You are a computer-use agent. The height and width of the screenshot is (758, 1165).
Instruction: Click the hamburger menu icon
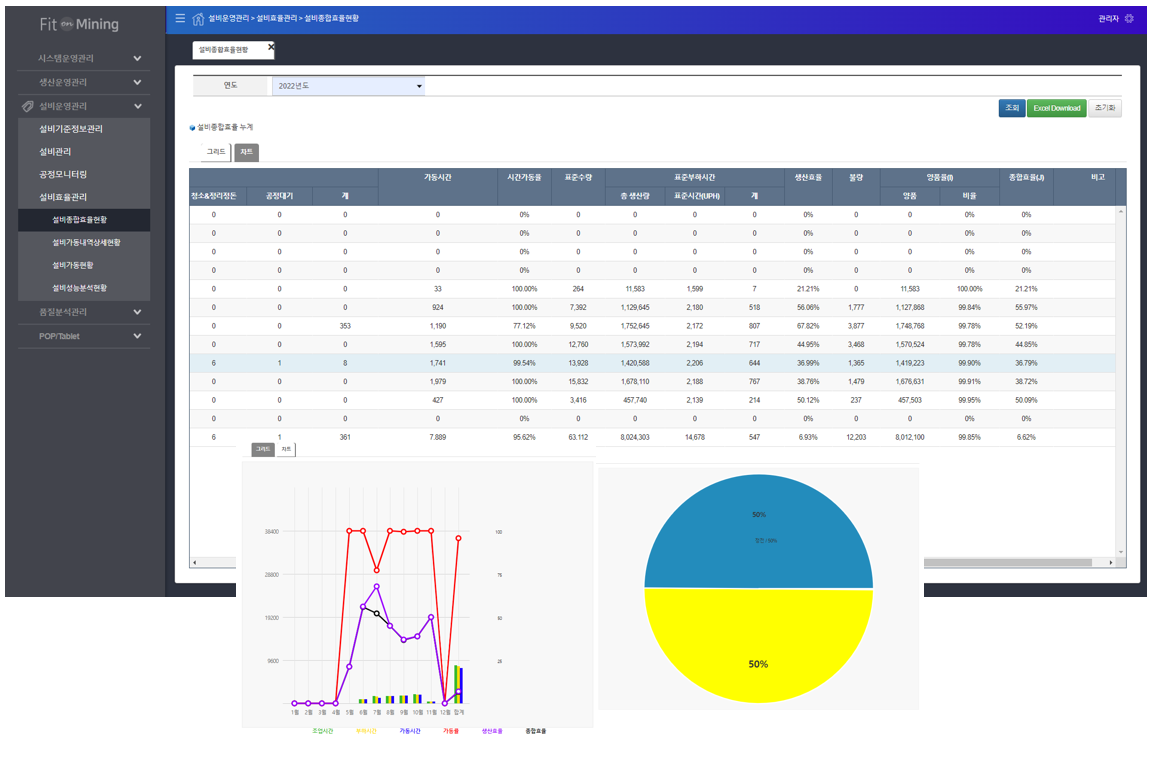[x=180, y=18]
